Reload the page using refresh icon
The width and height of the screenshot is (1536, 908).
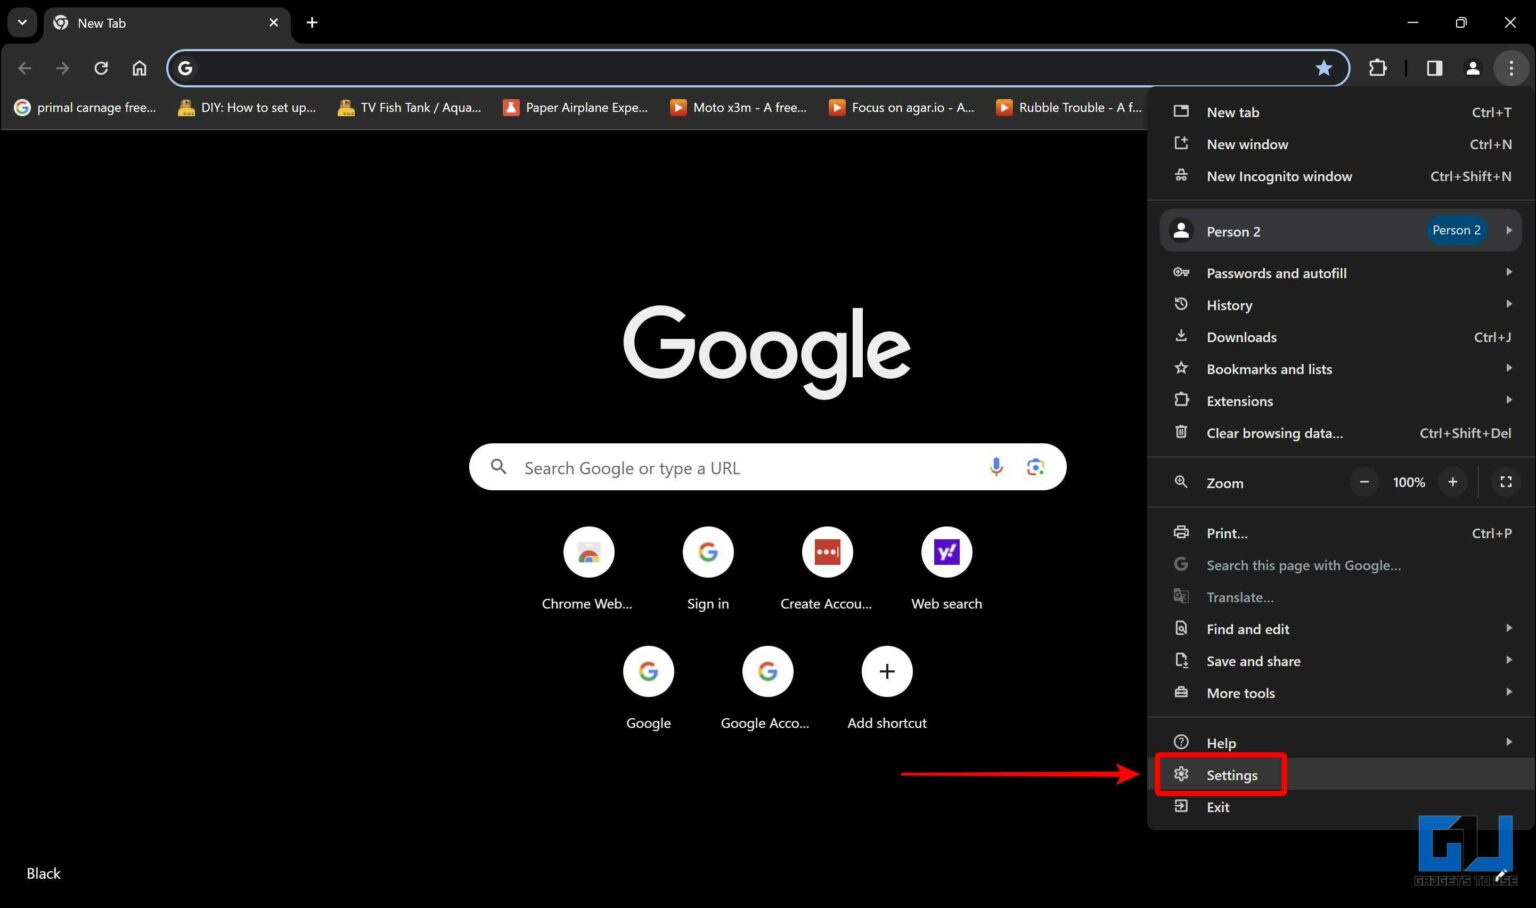pyautogui.click(x=101, y=68)
